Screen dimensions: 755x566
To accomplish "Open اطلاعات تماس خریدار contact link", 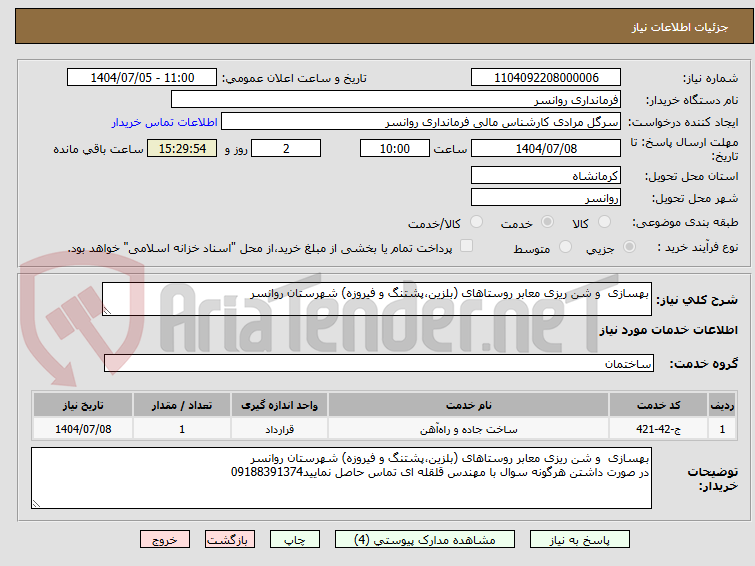I will tap(165, 122).
